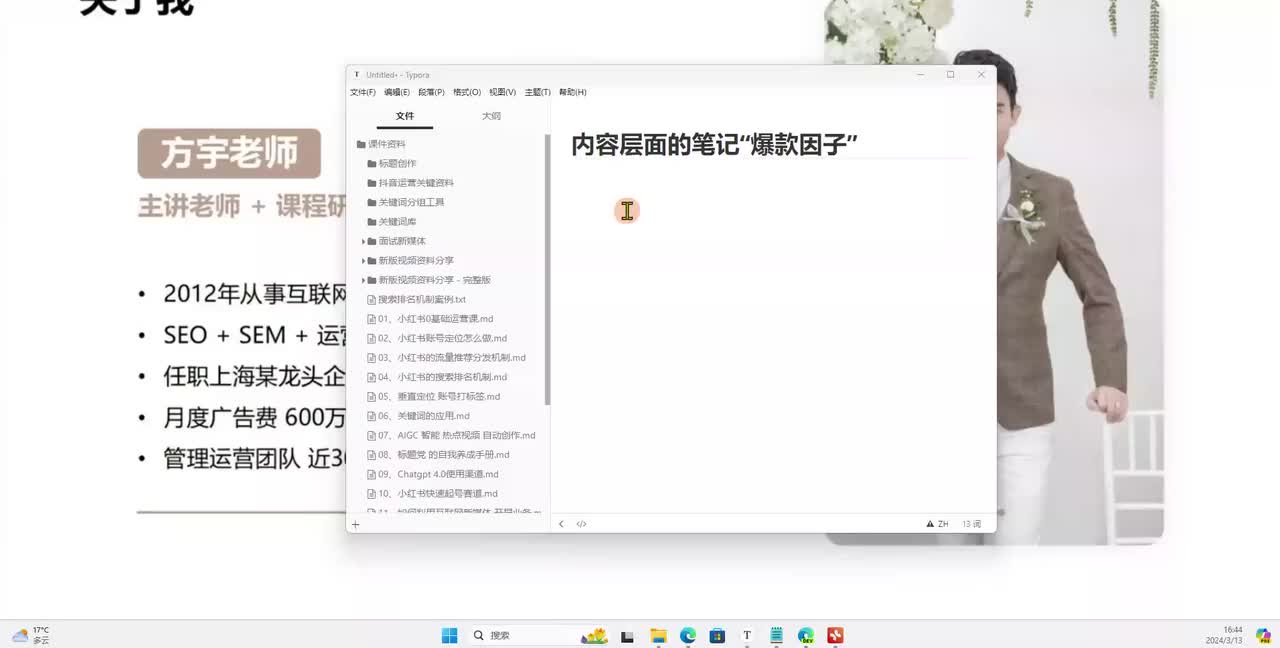Screen dimensions: 1280x648
Task: Open the 文件(F) menu
Action: pos(363,92)
